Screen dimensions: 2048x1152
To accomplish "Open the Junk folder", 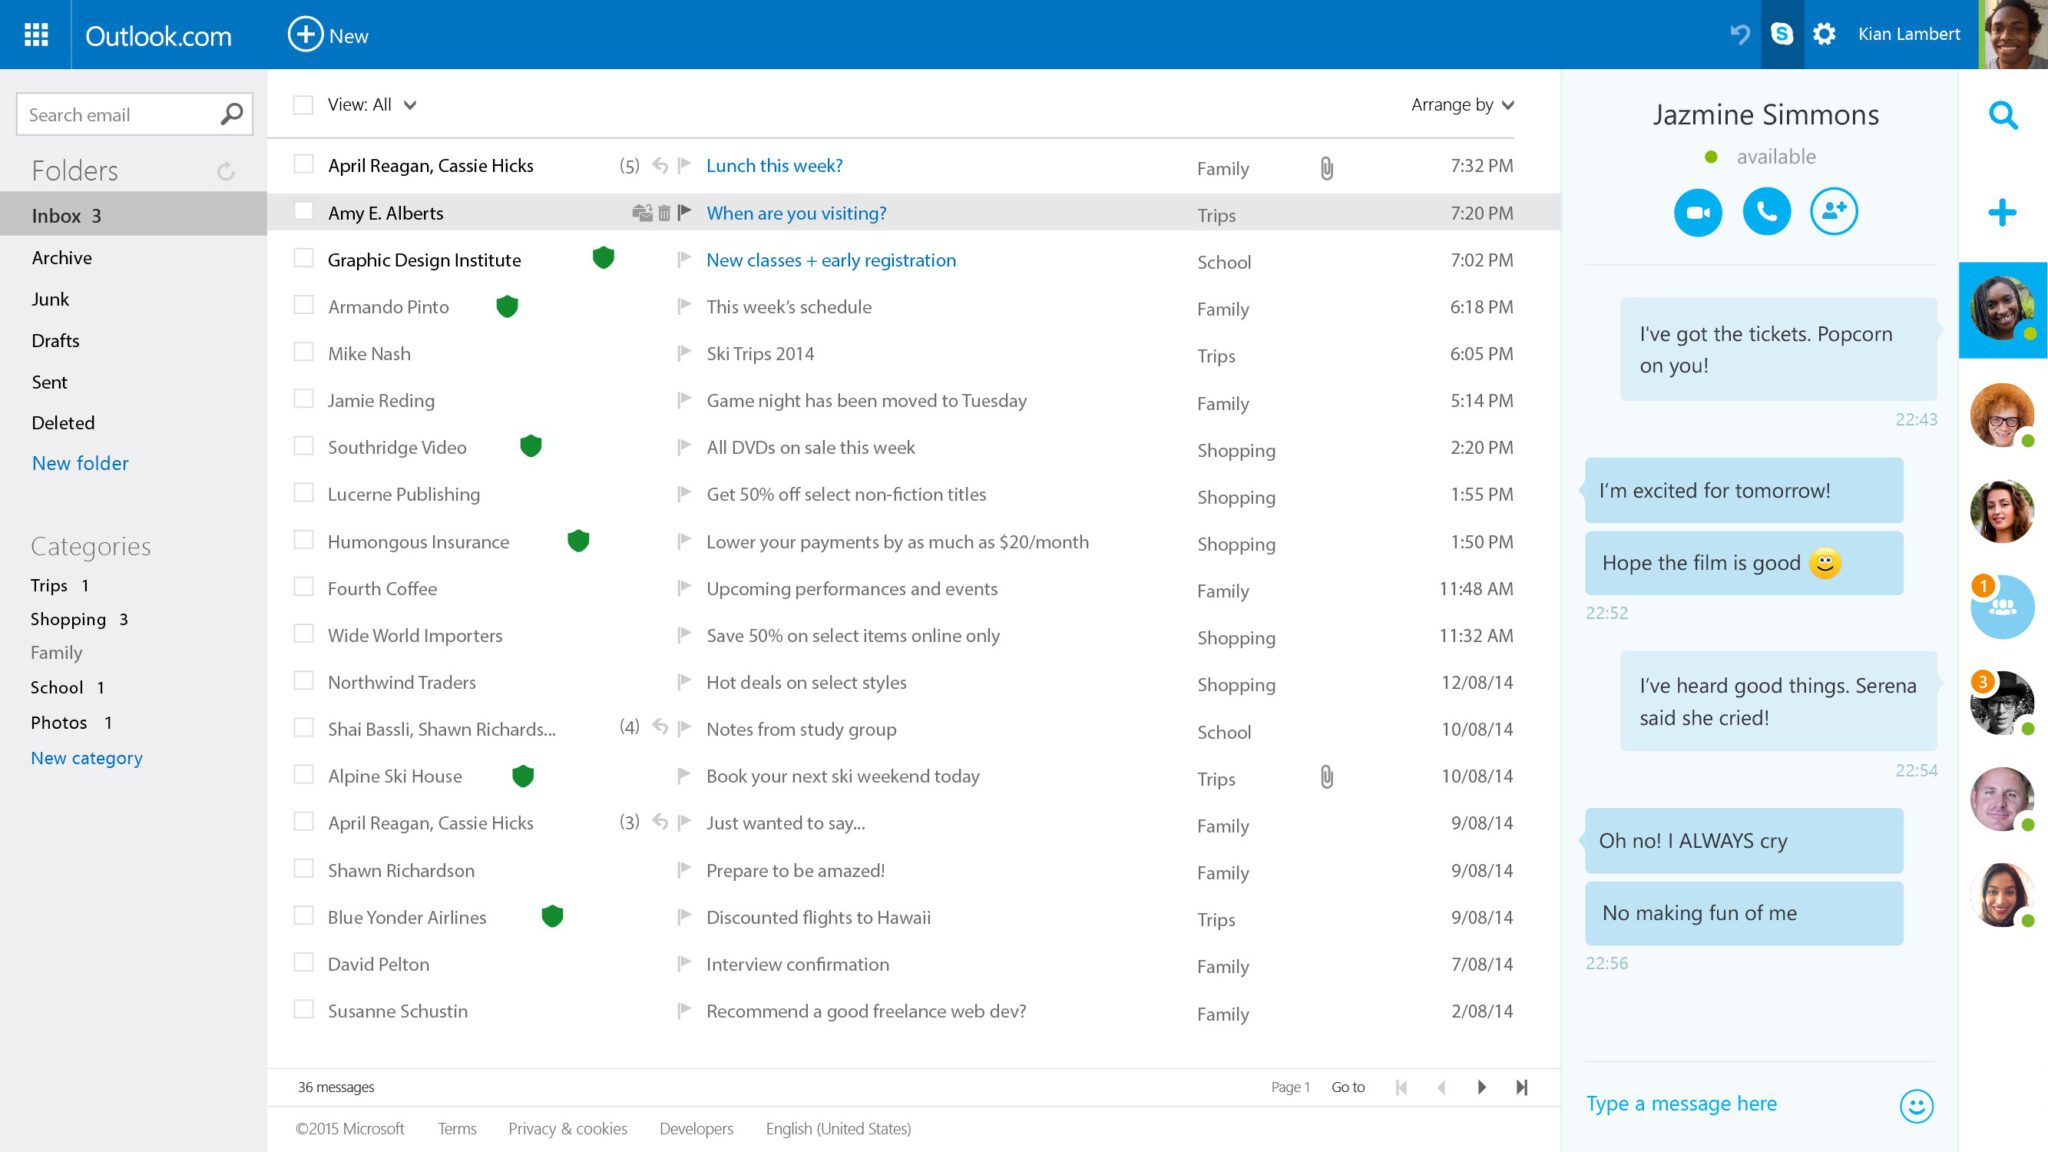I will [x=50, y=298].
